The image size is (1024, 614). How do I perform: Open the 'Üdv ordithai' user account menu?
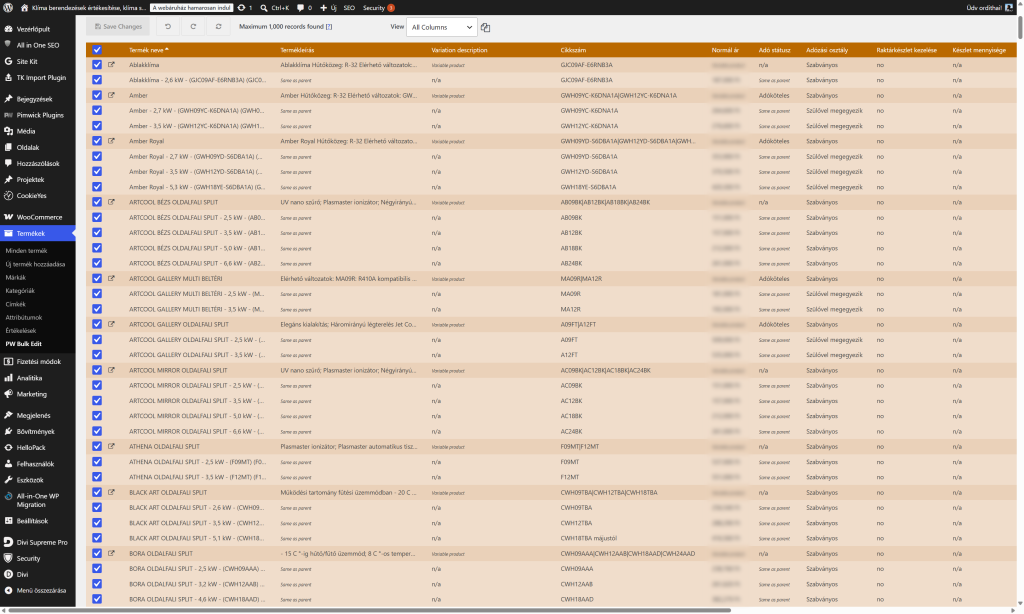pos(989,8)
